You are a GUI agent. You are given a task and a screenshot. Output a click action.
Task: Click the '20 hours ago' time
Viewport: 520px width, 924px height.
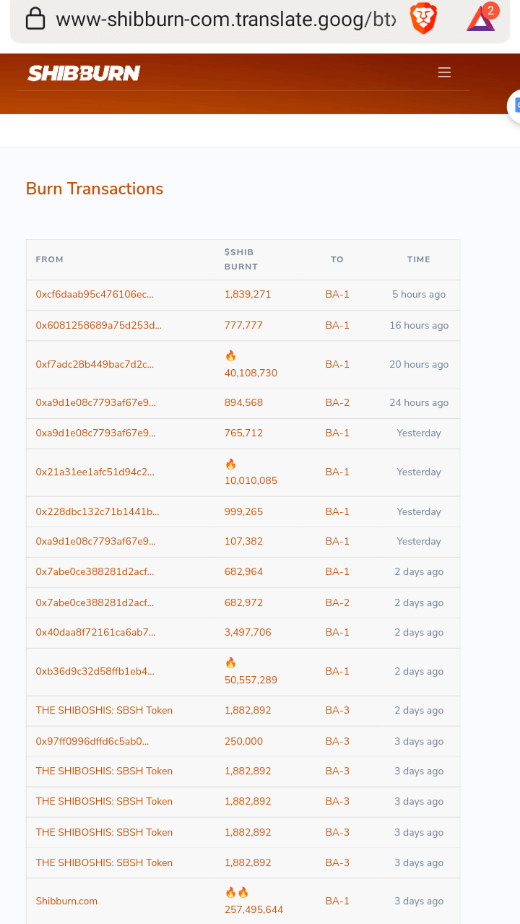[x=419, y=364]
